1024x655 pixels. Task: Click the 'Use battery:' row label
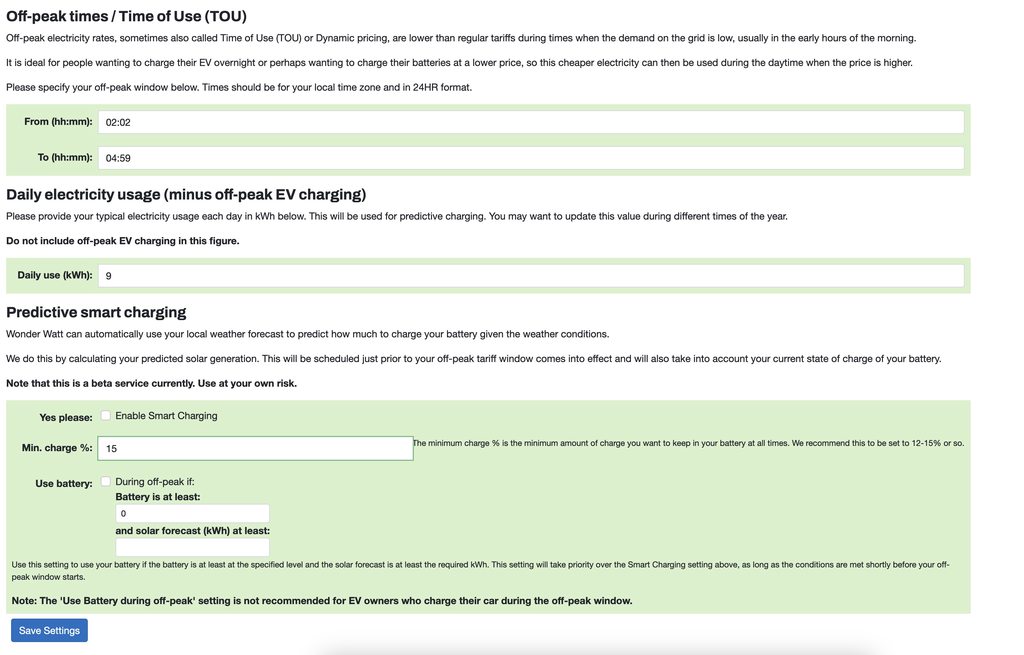[64, 484]
